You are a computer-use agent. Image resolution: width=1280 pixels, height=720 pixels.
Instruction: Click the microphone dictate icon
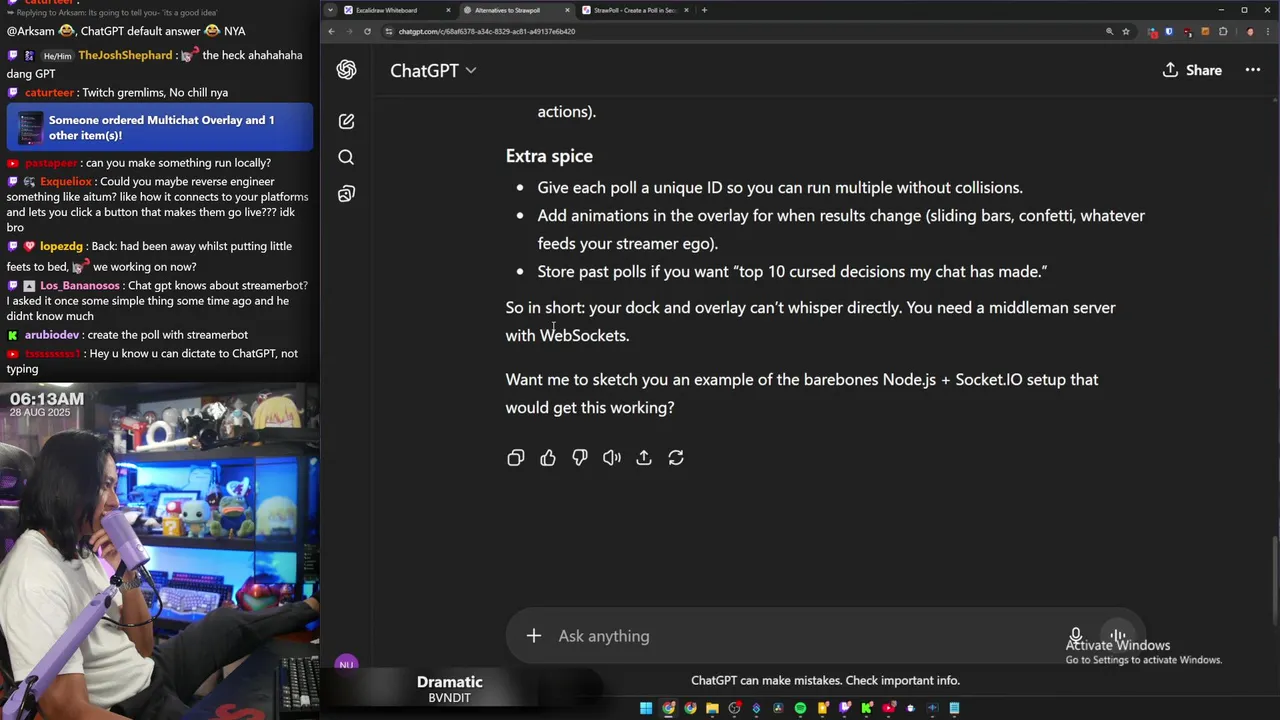[x=1076, y=636]
